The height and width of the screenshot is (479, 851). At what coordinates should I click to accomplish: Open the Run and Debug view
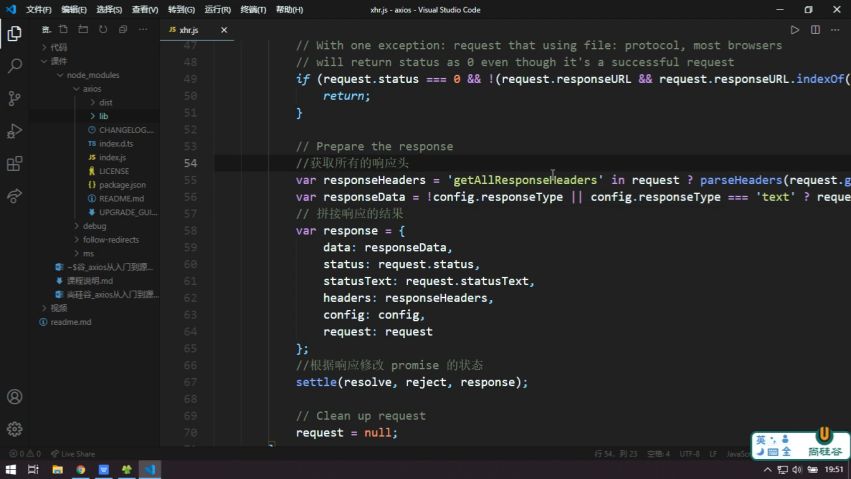(x=14, y=131)
